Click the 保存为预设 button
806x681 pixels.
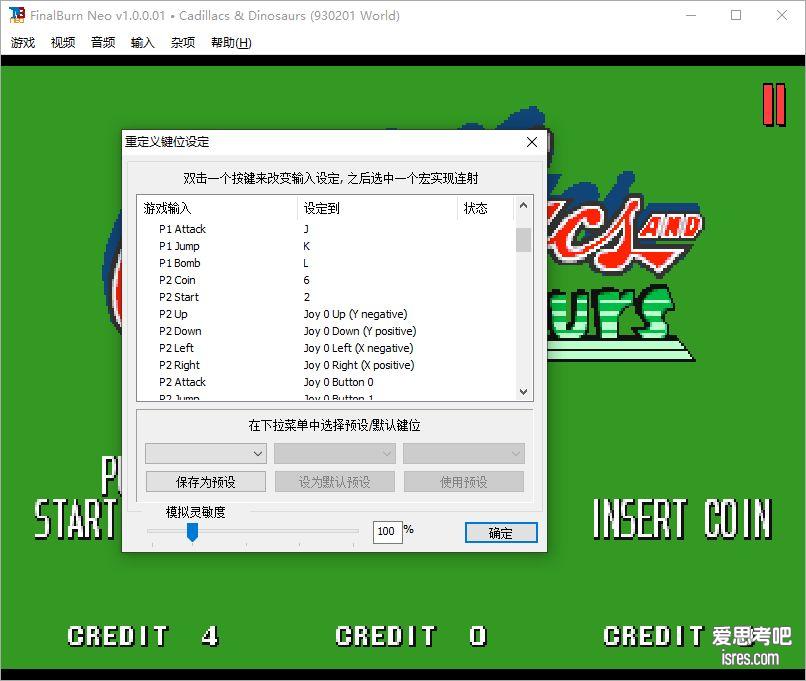point(206,482)
